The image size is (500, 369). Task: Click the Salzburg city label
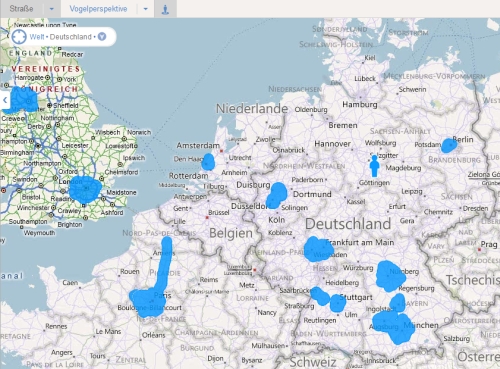(456, 339)
